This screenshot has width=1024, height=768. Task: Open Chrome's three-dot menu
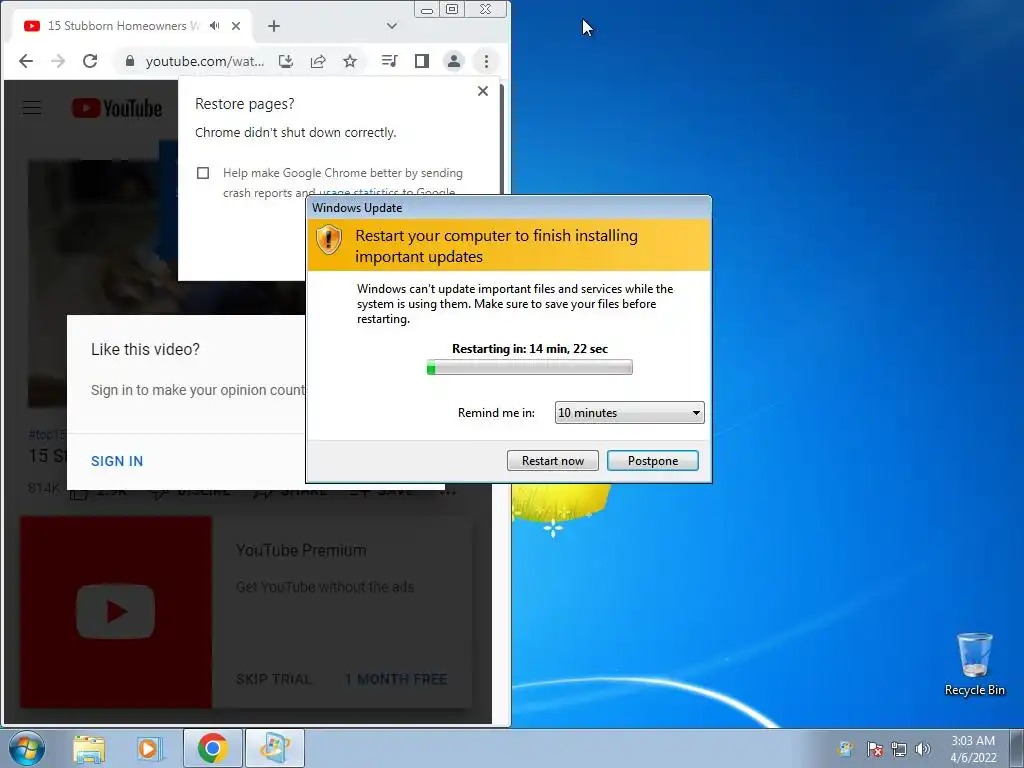tap(486, 61)
